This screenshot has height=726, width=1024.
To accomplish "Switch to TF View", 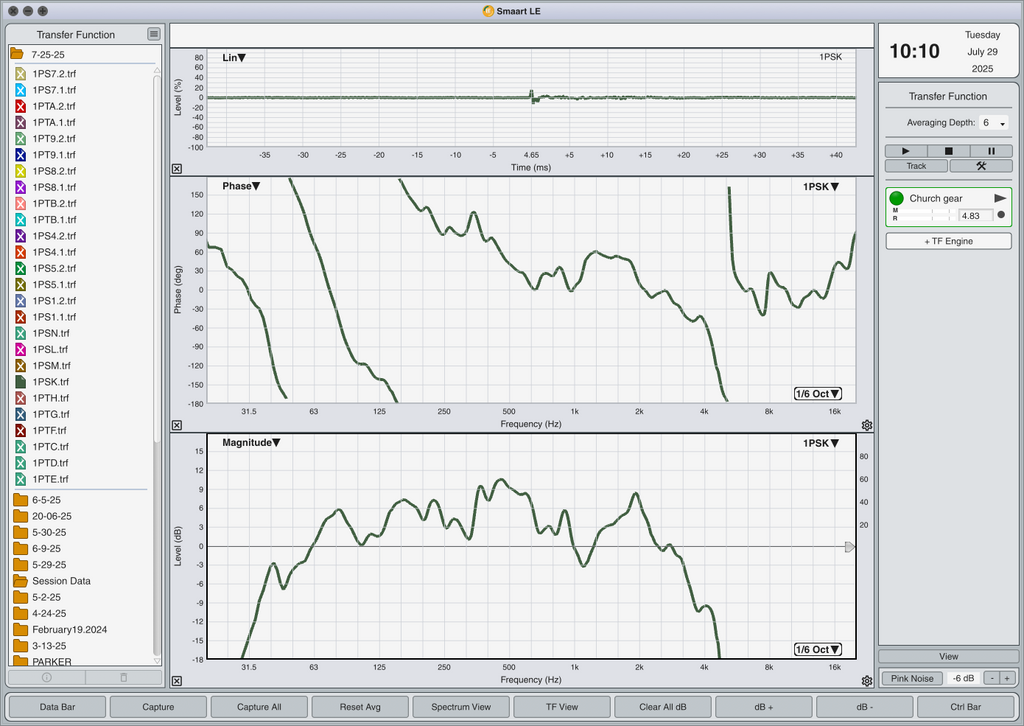I will click(562, 706).
